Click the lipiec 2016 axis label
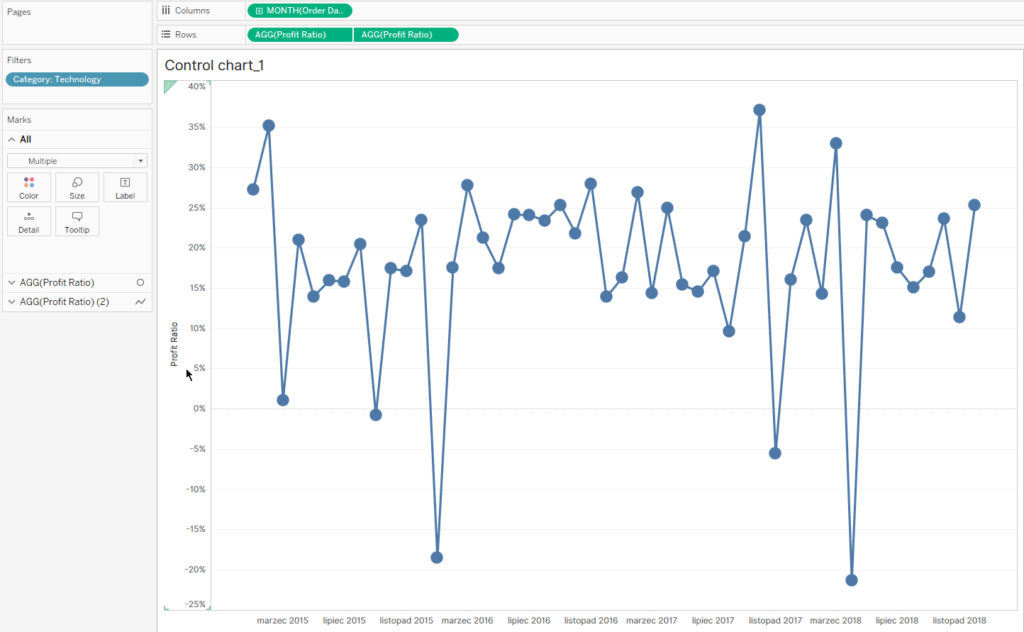Screen dimensions: 1024x632 click(x=529, y=620)
